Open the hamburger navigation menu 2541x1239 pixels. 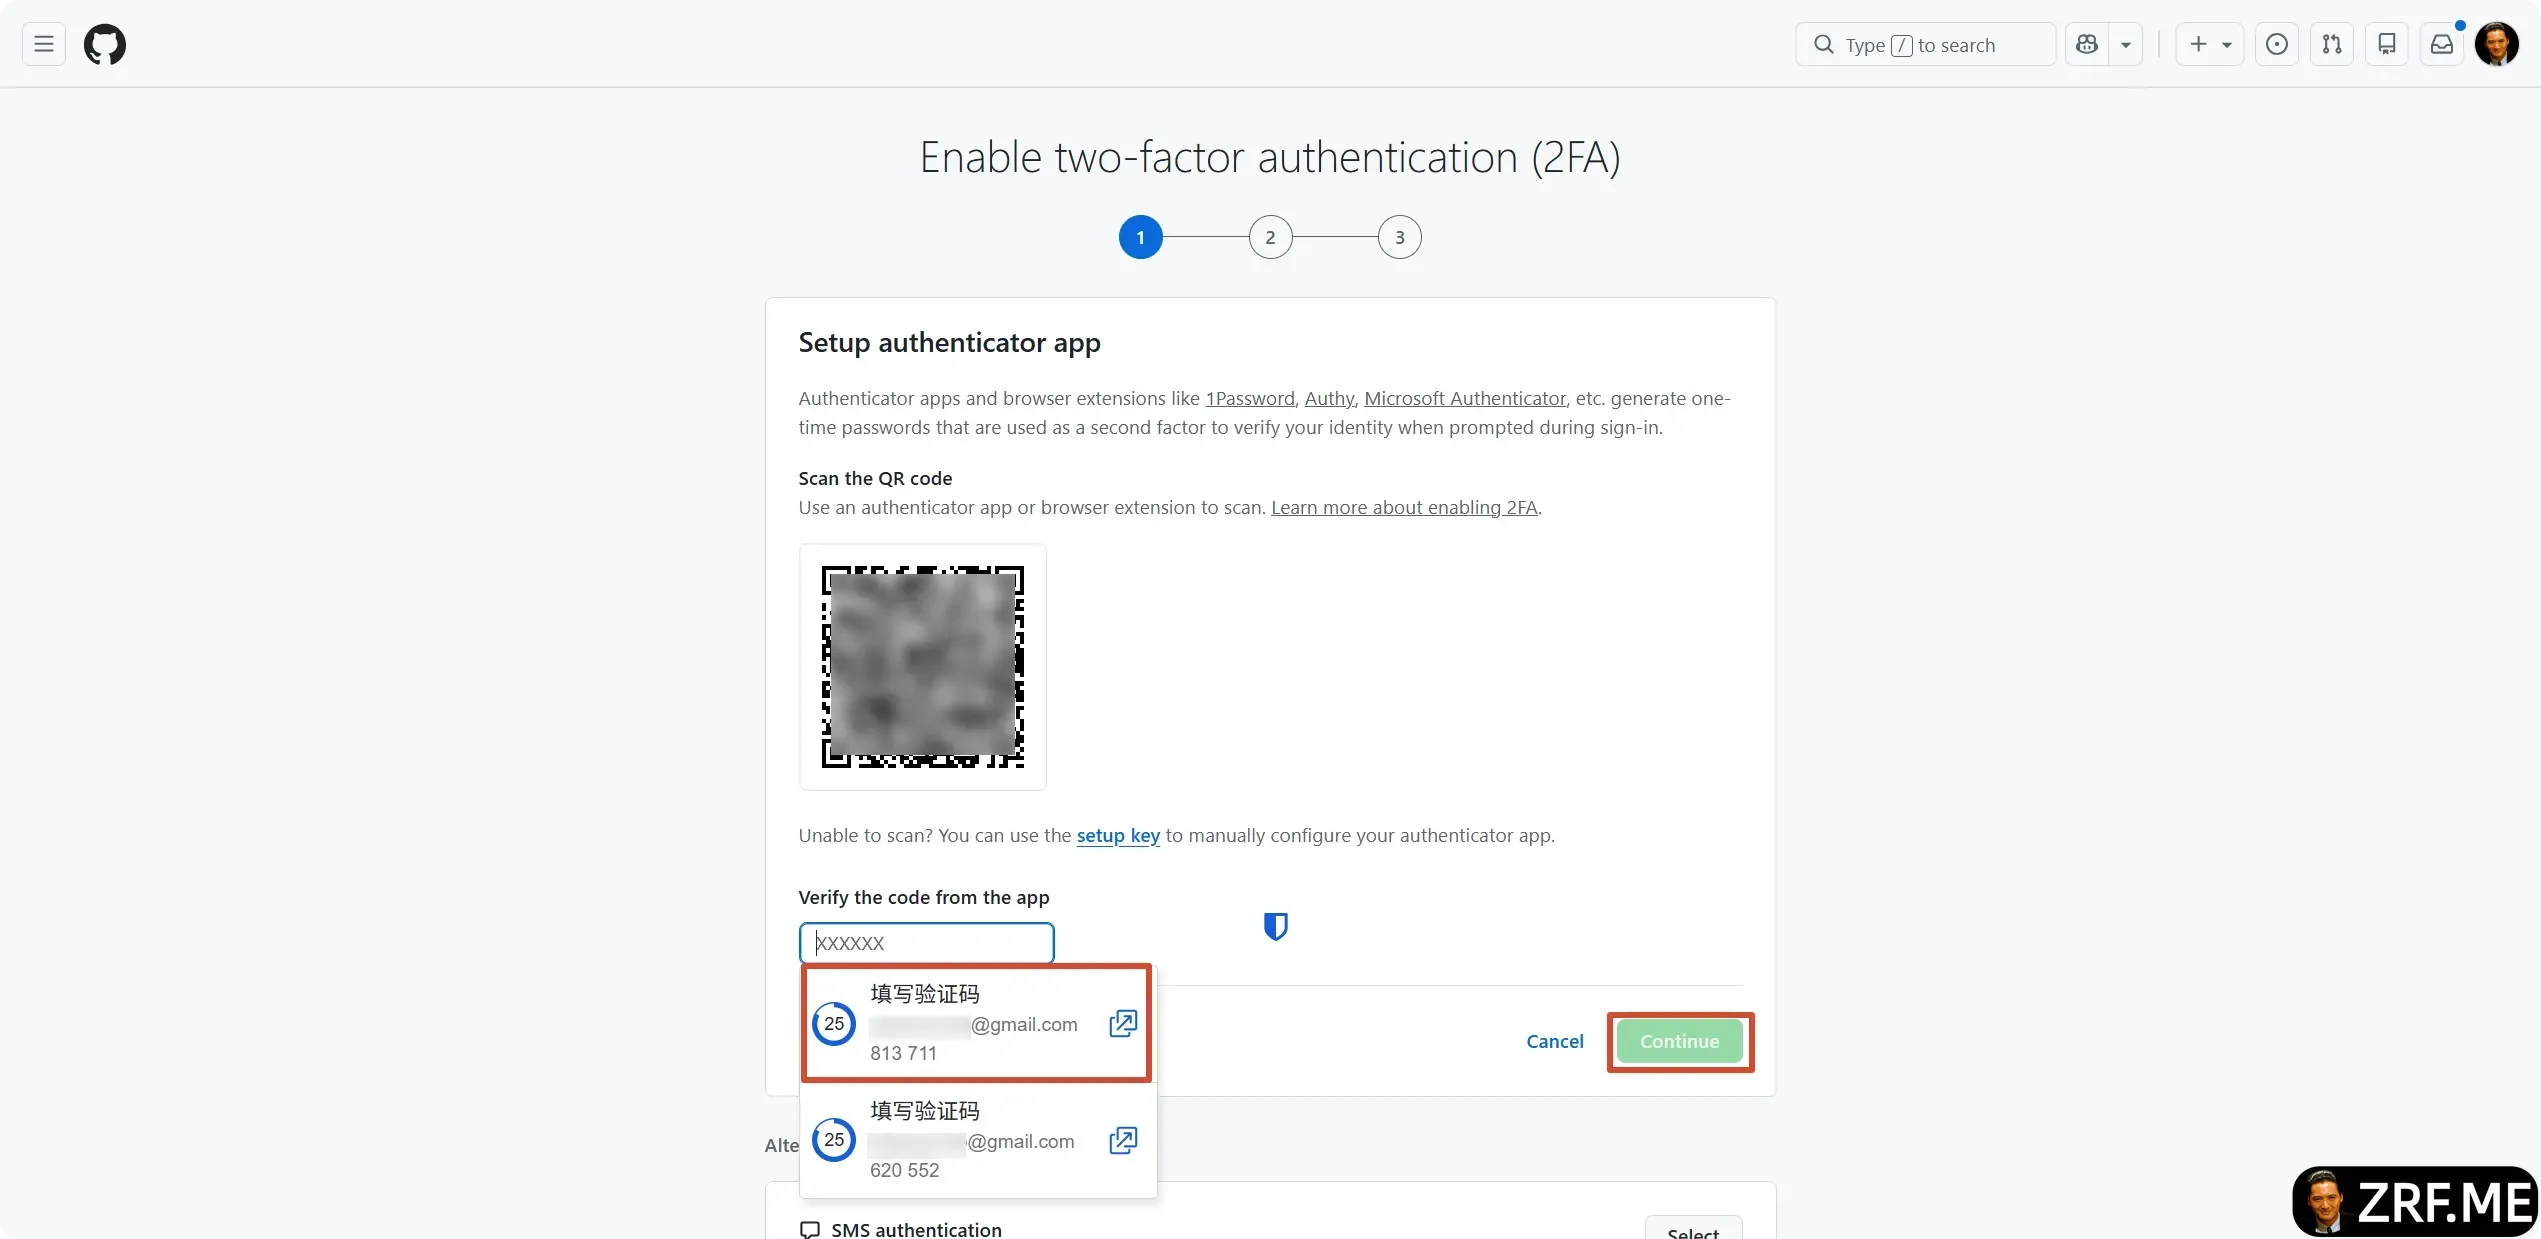[x=44, y=44]
